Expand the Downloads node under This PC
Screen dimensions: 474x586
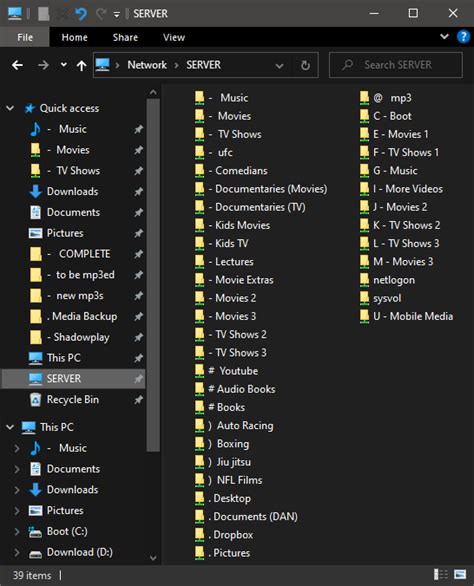tap(17, 490)
